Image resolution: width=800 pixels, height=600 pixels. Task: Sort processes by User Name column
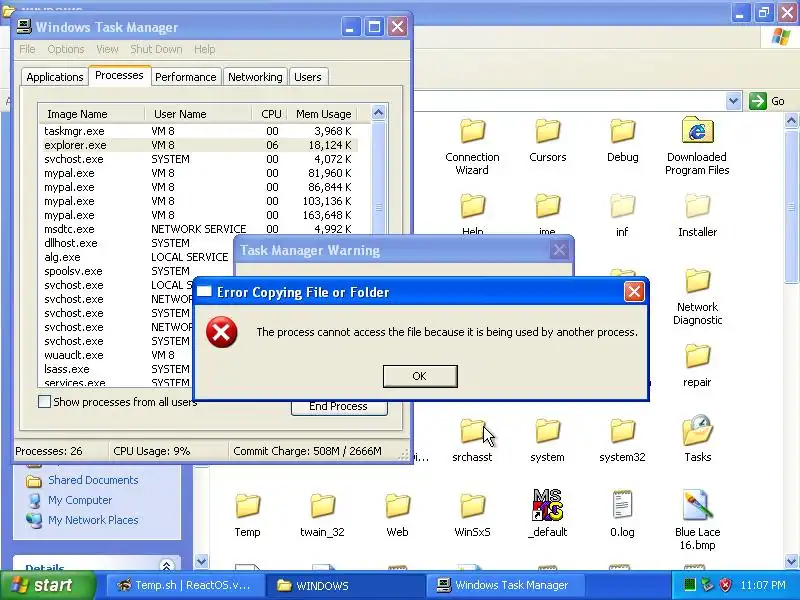click(198, 114)
